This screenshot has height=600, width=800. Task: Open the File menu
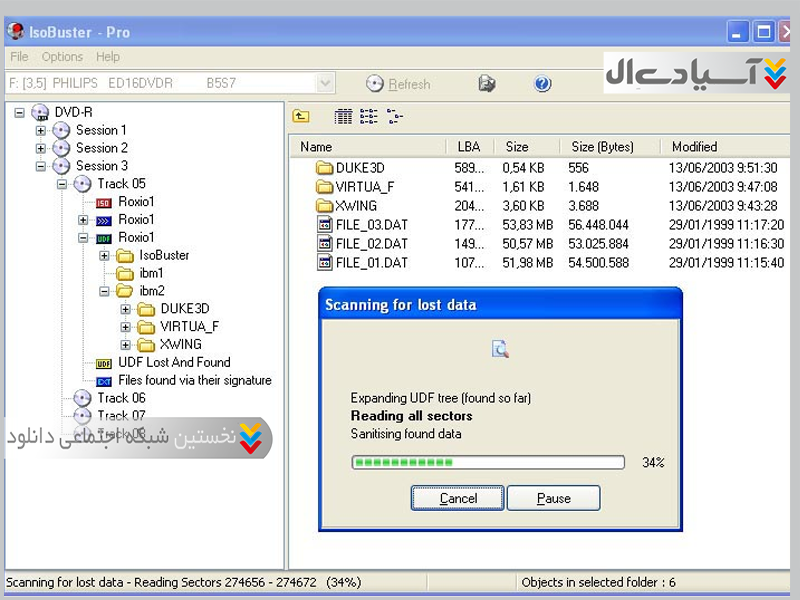tap(19, 57)
